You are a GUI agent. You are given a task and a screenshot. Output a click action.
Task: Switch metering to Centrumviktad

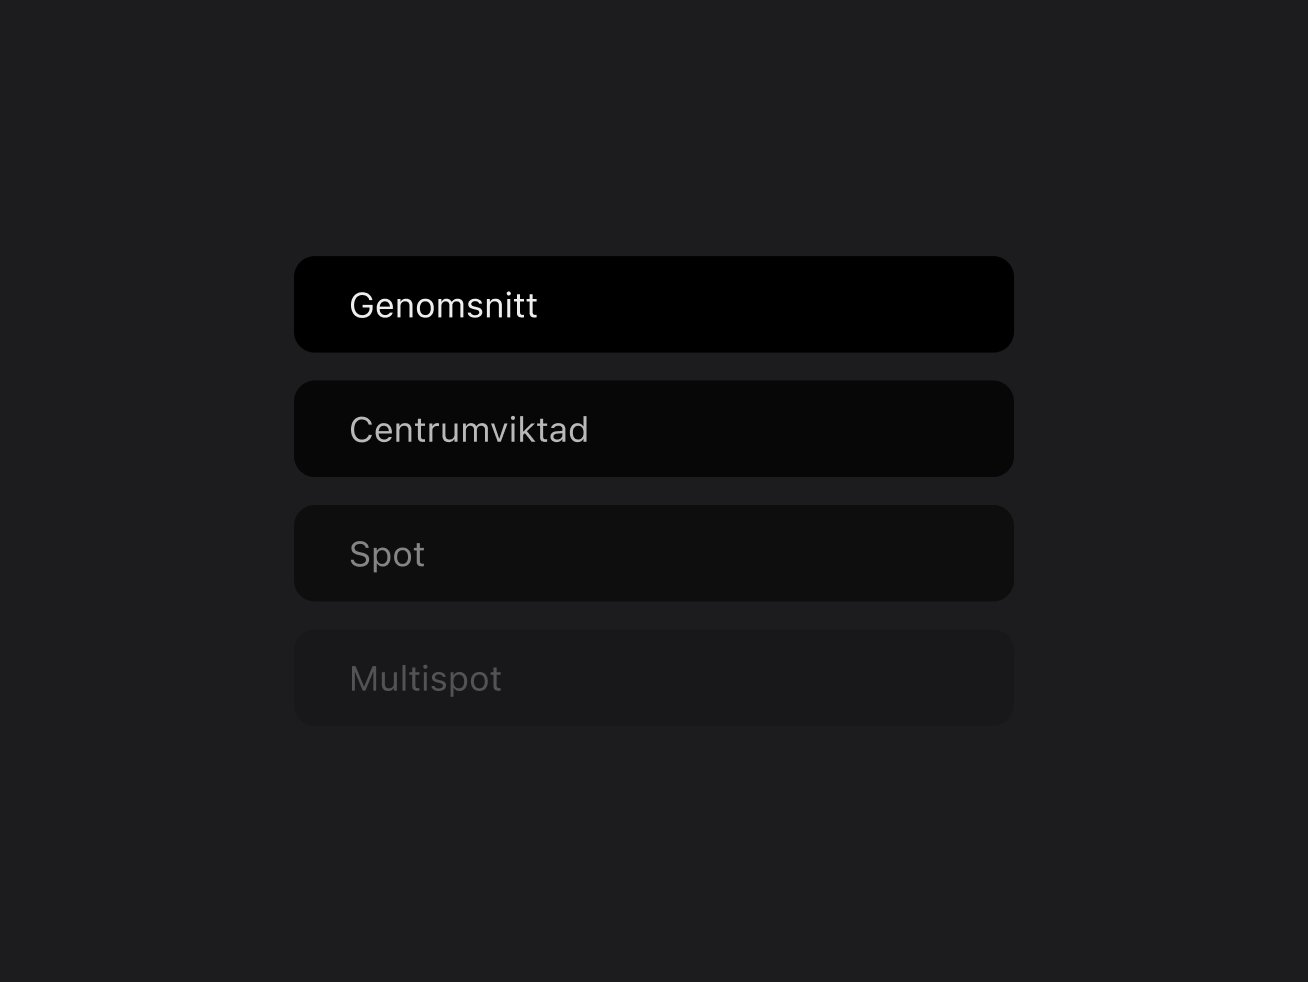point(653,429)
